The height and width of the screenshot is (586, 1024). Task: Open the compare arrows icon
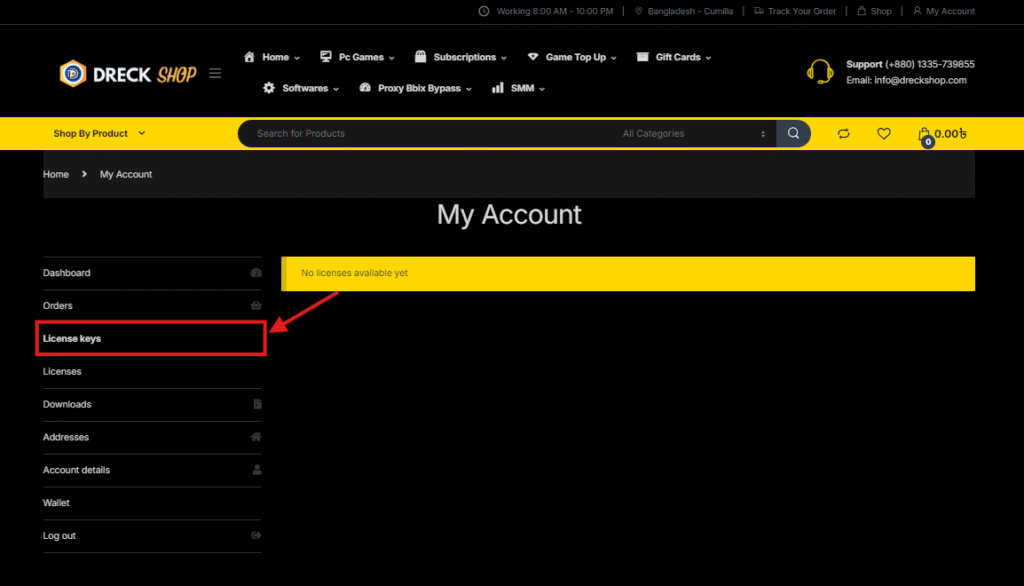843,133
